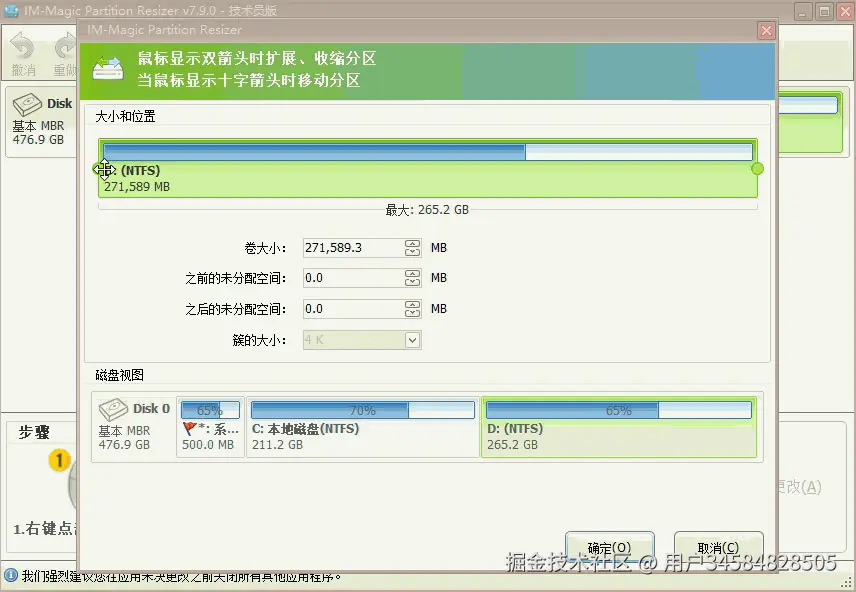This screenshot has width=856, height=592.
Task: Click the partition resize icon in green header
Action: click(108, 69)
